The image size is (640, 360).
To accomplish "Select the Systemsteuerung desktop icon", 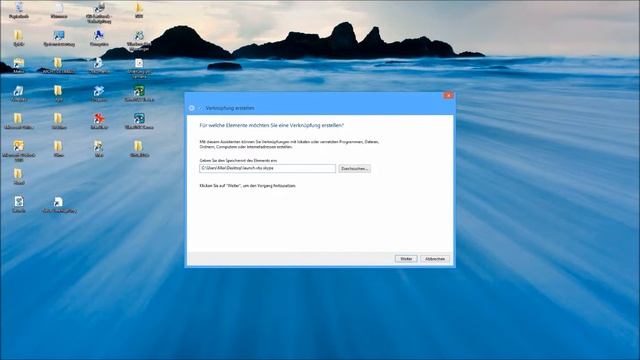I will point(59,38).
